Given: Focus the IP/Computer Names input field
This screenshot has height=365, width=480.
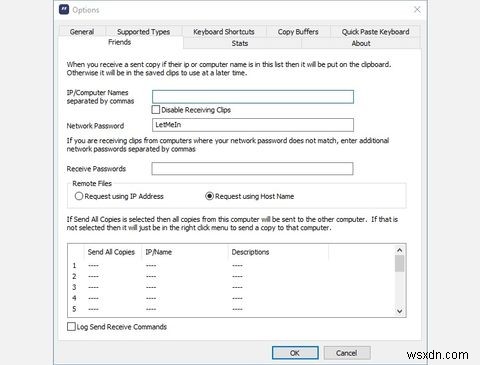Looking at the screenshot, I should point(253,97).
